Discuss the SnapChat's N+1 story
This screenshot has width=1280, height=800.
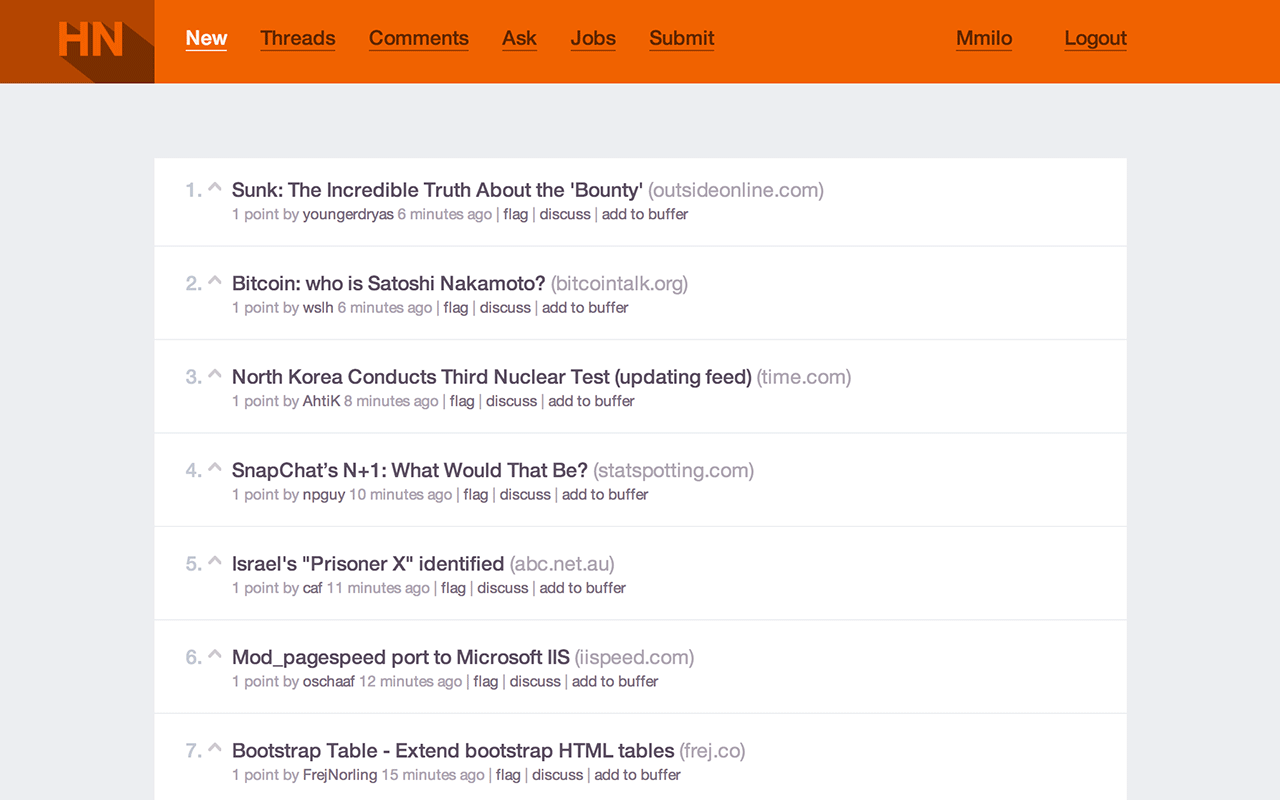[x=525, y=495]
